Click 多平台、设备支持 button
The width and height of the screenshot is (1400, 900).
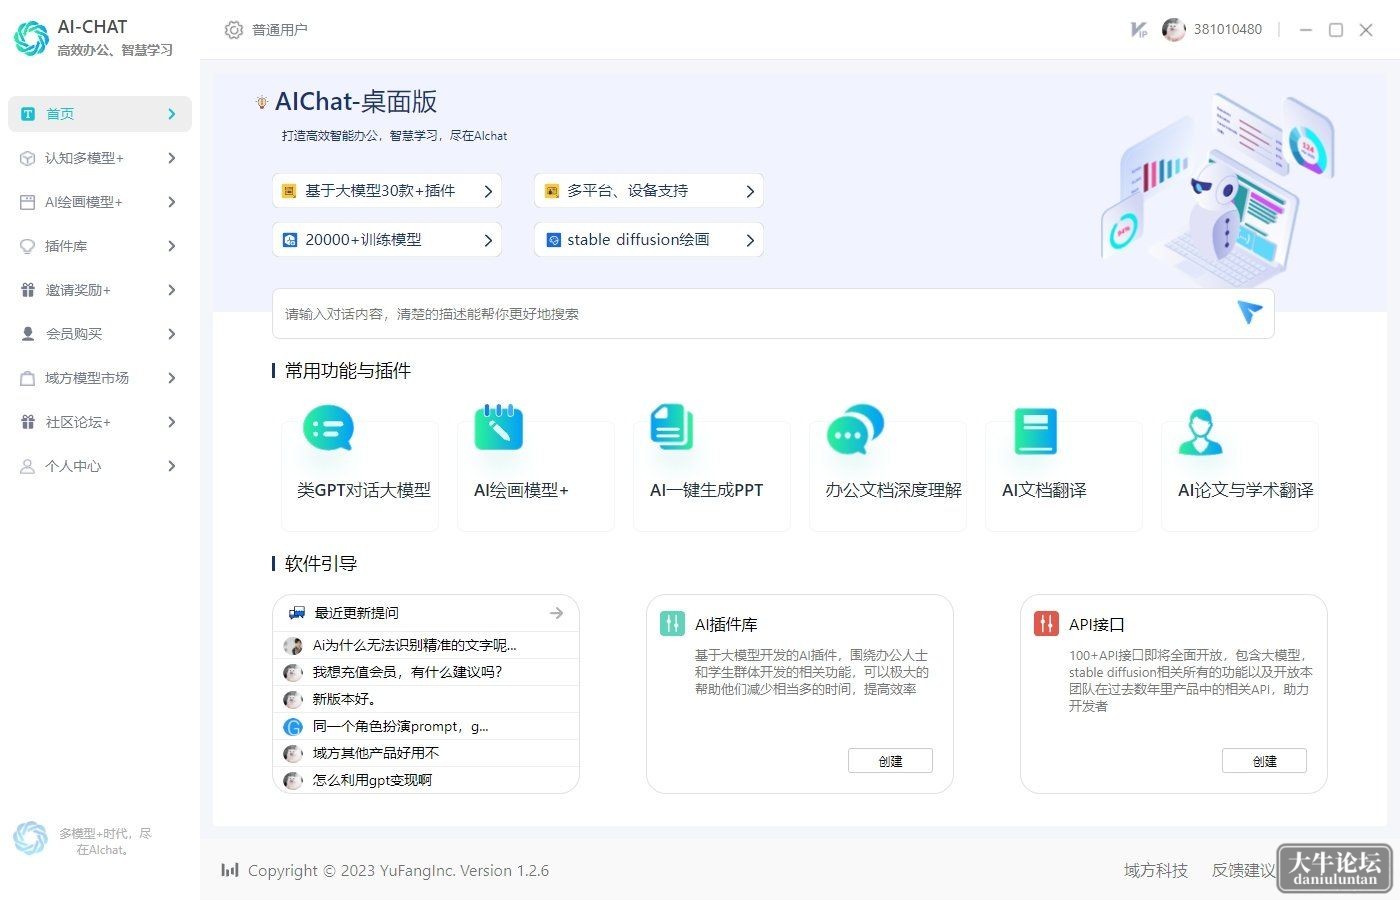(x=649, y=191)
